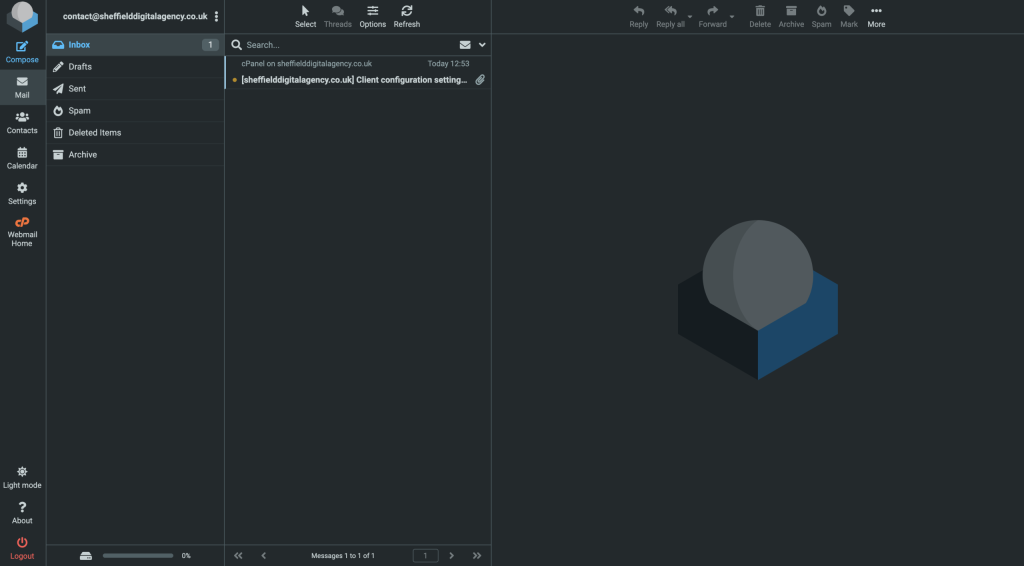Refresh the message list
The height and width of the screenshot is (566, 1024).
[406, 16]
